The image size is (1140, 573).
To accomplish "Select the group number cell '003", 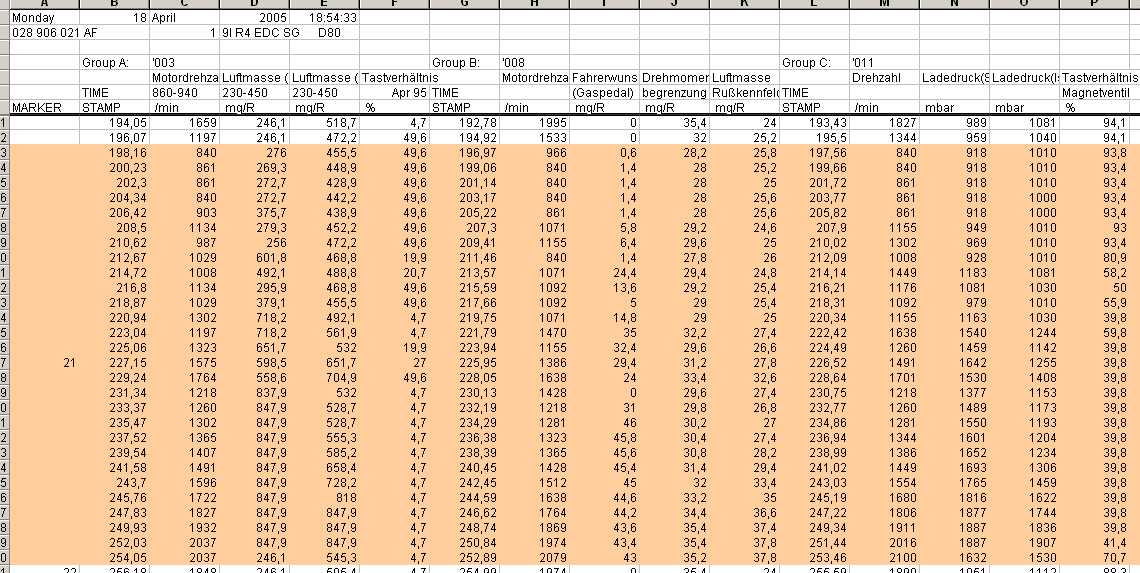I will pos(184,63).
